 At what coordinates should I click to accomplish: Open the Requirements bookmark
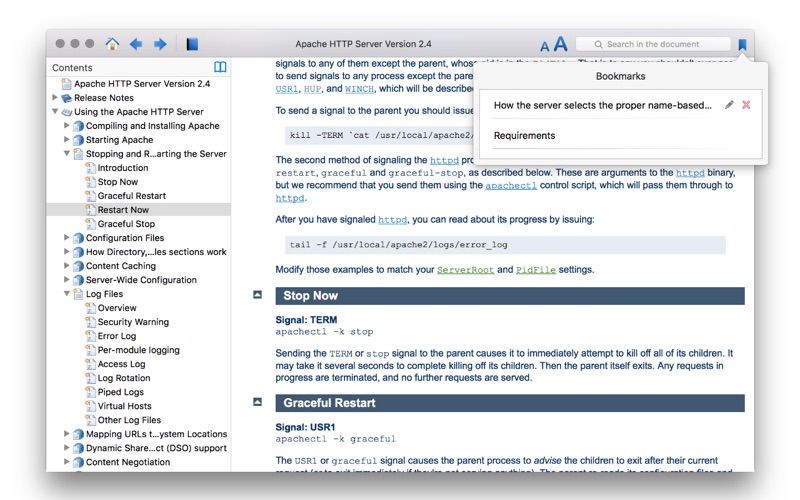[524, 135]
